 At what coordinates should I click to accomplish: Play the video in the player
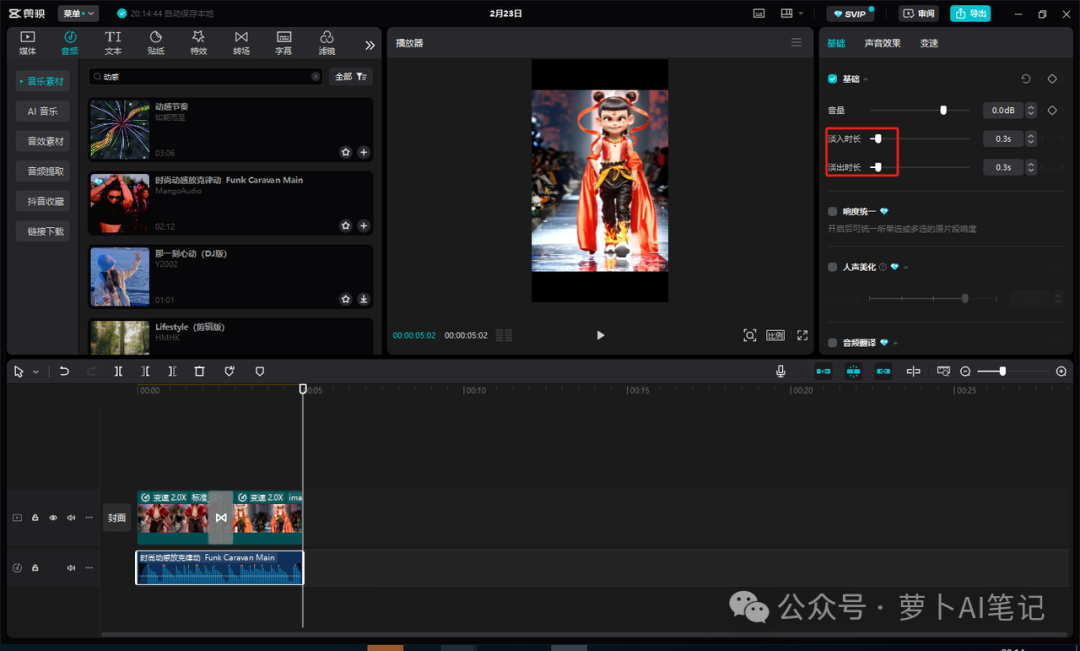click(600, 335)
